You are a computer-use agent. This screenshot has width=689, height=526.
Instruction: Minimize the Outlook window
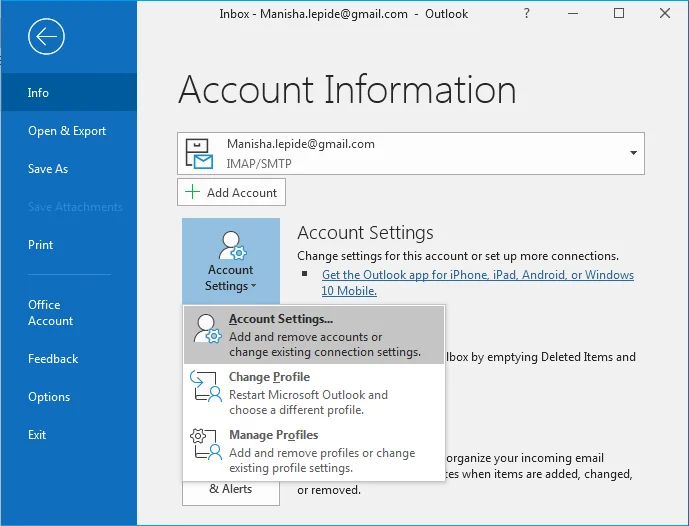coord(573,13)
